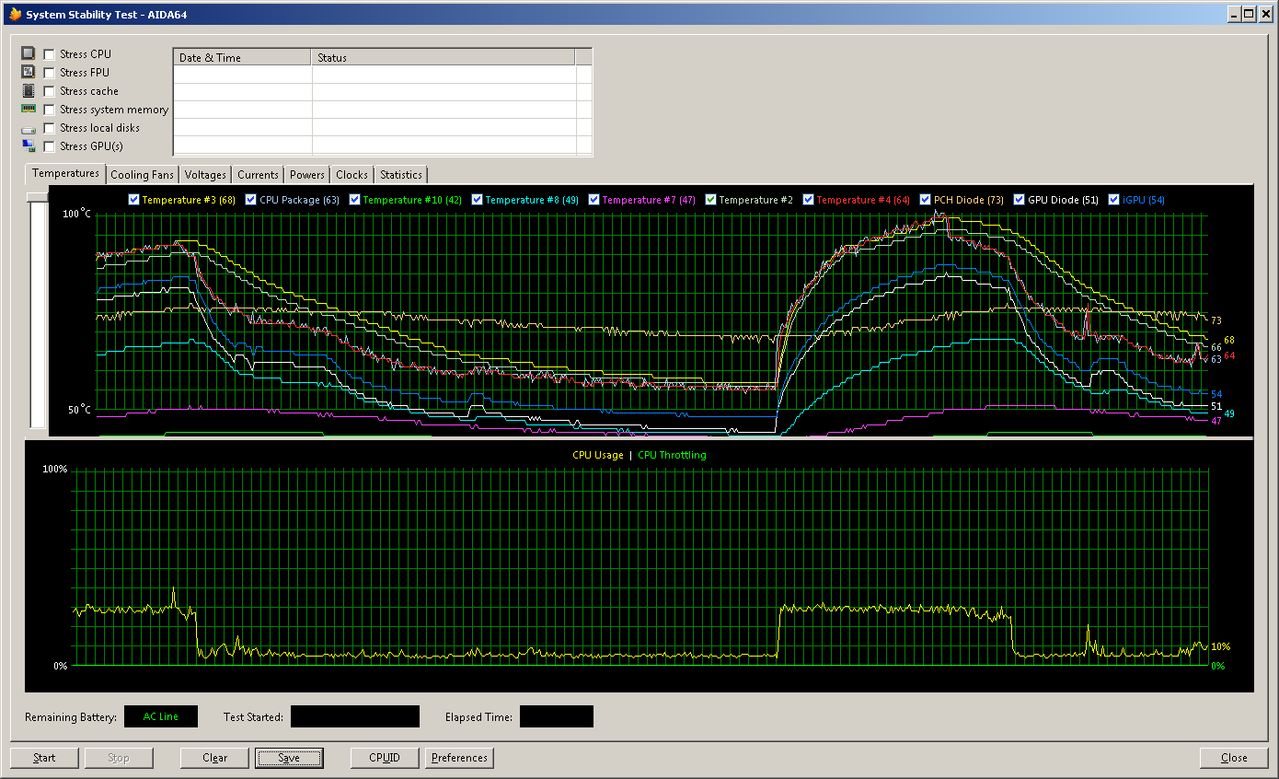This screenshot has height=779, width=1279.
Task: Click the green RAM module icon
Action: click(x=28, y=109)
